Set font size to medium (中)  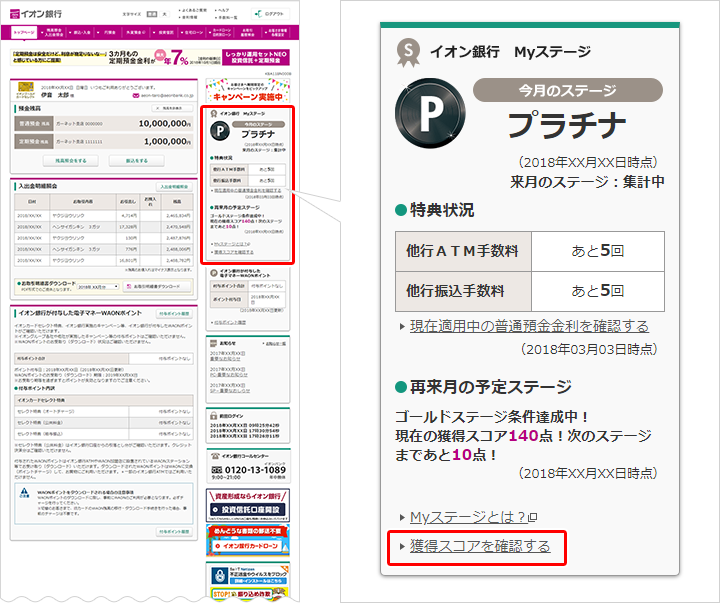point(152,14)
